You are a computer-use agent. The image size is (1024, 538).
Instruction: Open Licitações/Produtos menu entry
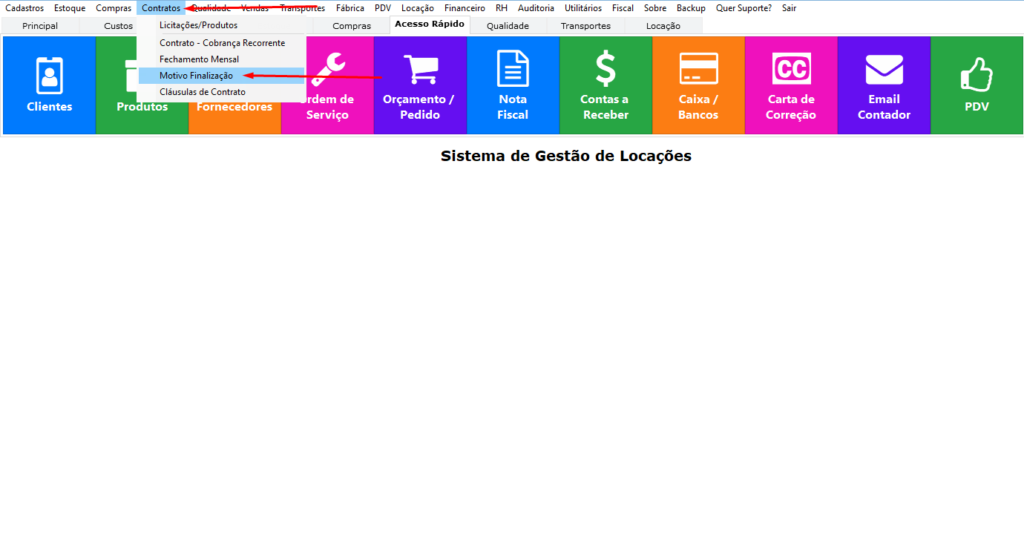tap(198, 25)
